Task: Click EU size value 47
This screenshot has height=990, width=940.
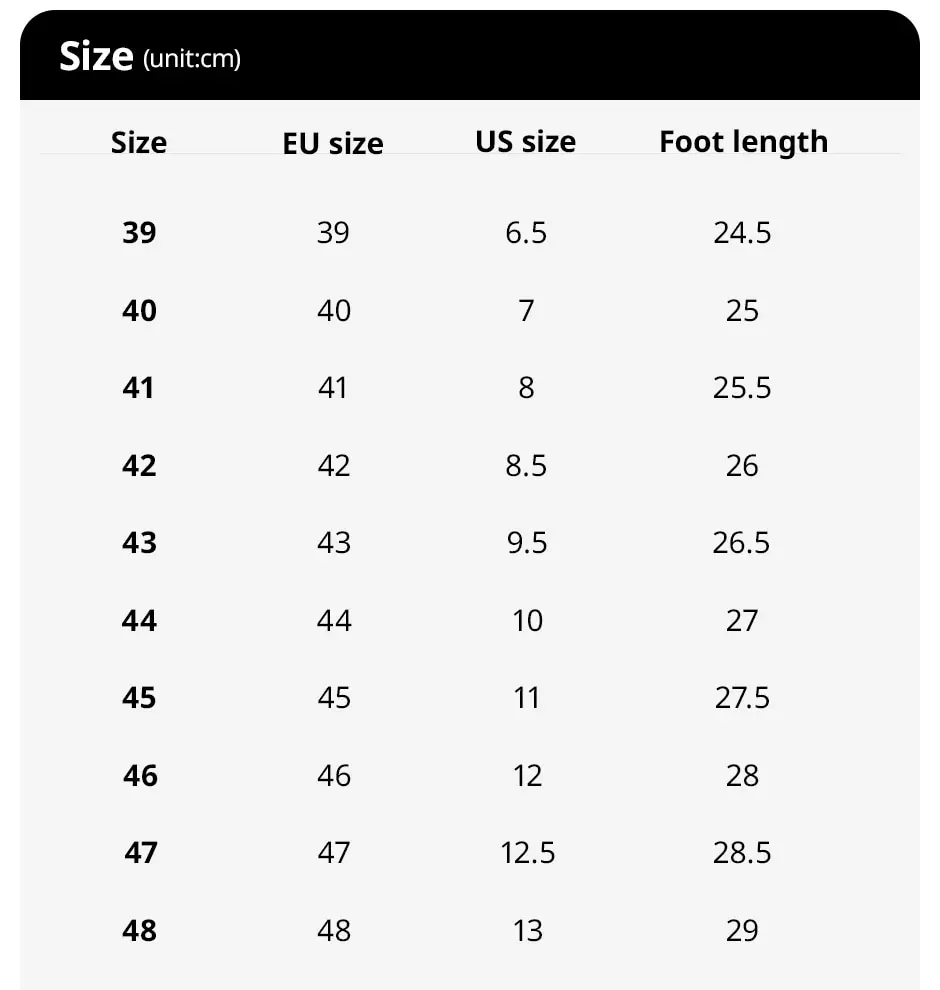Action: [334, 853]
